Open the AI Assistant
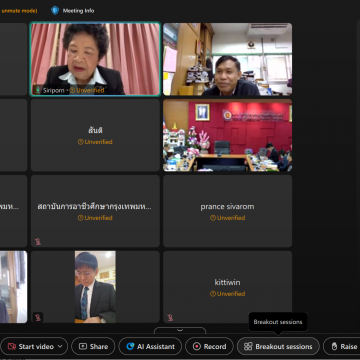 coord(150,346)
